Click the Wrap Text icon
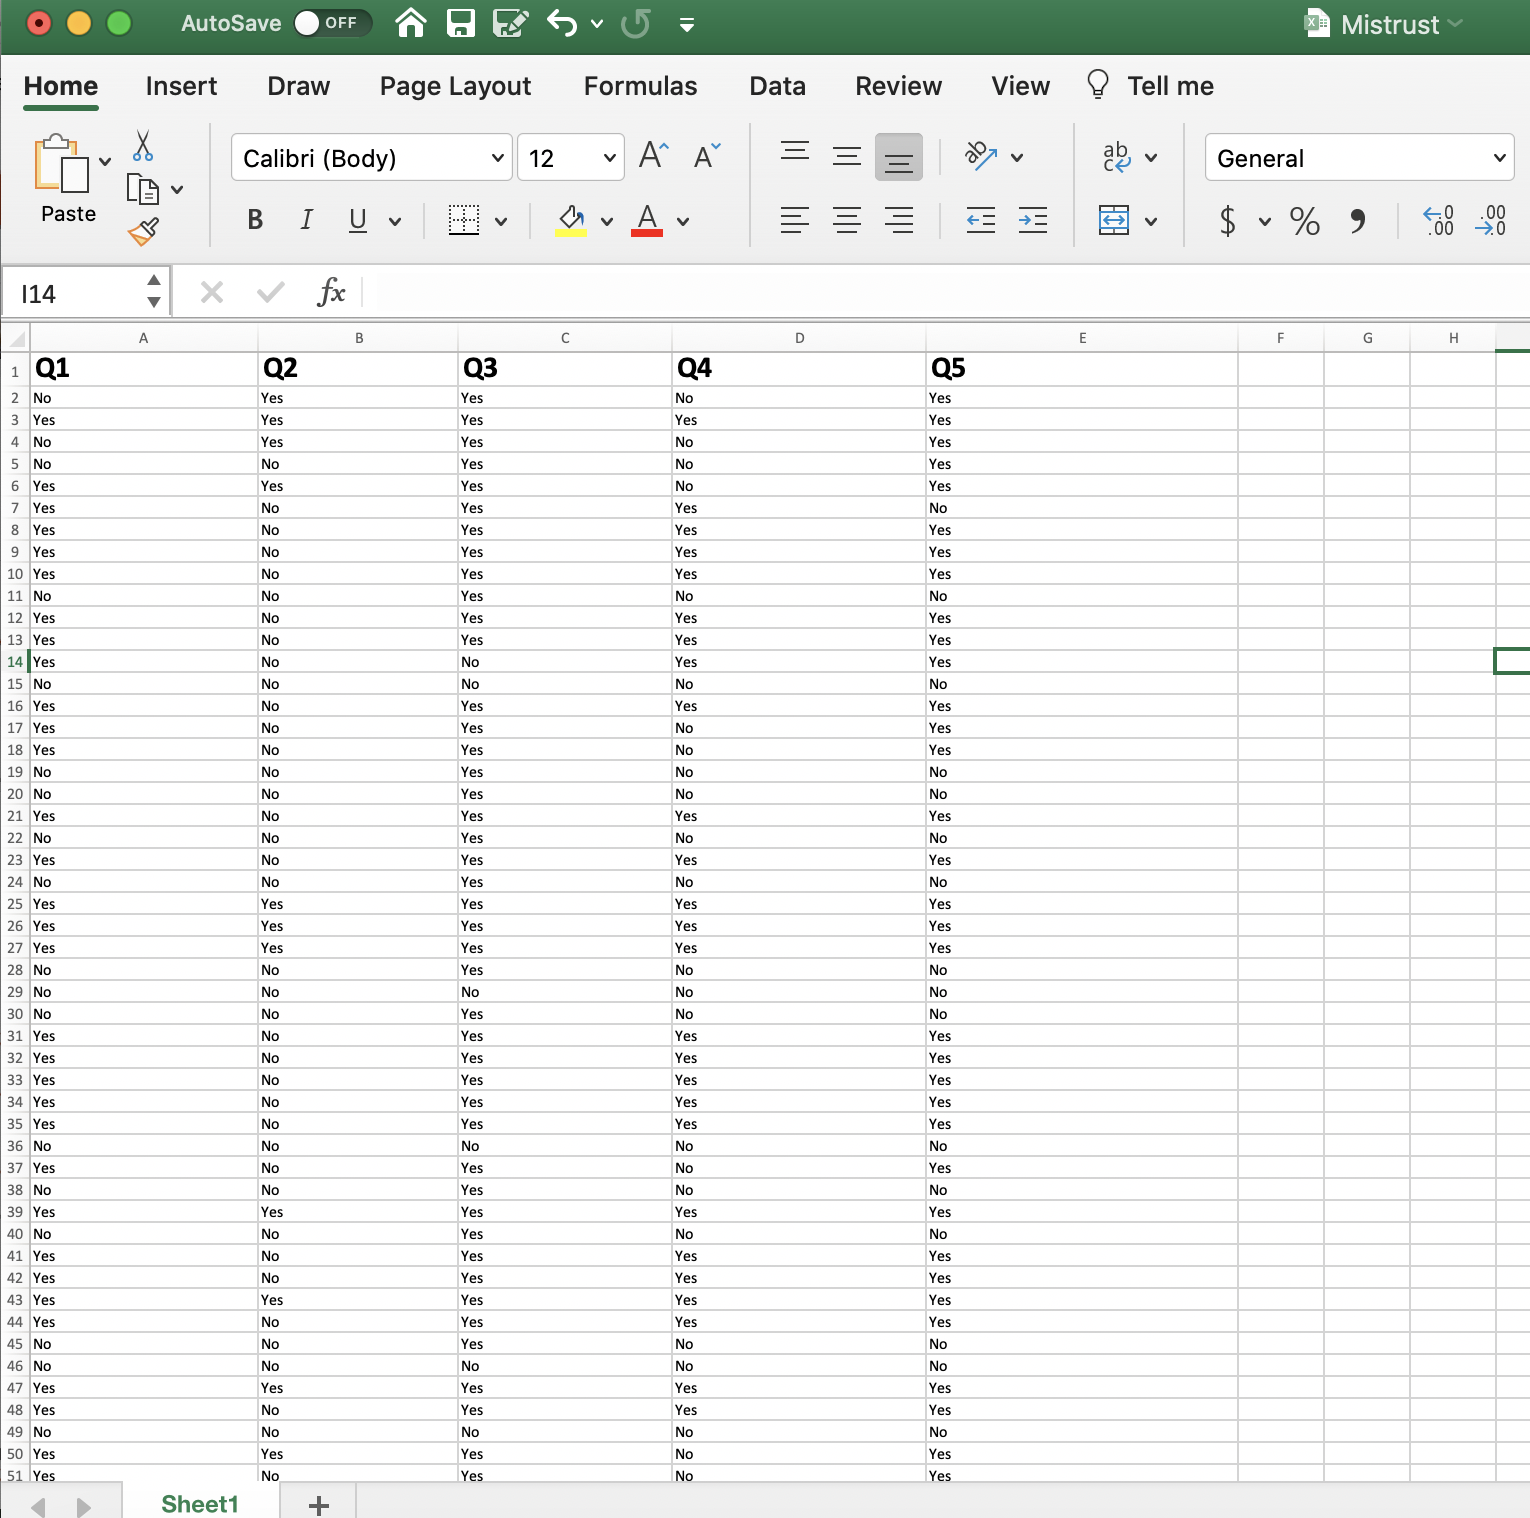1530x1518 pixels. [1116, 157]
